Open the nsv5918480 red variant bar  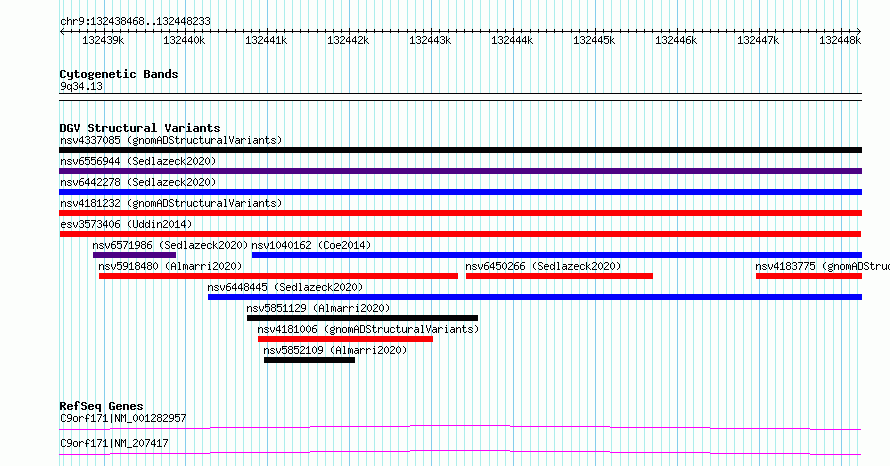(x=278, y=276)
